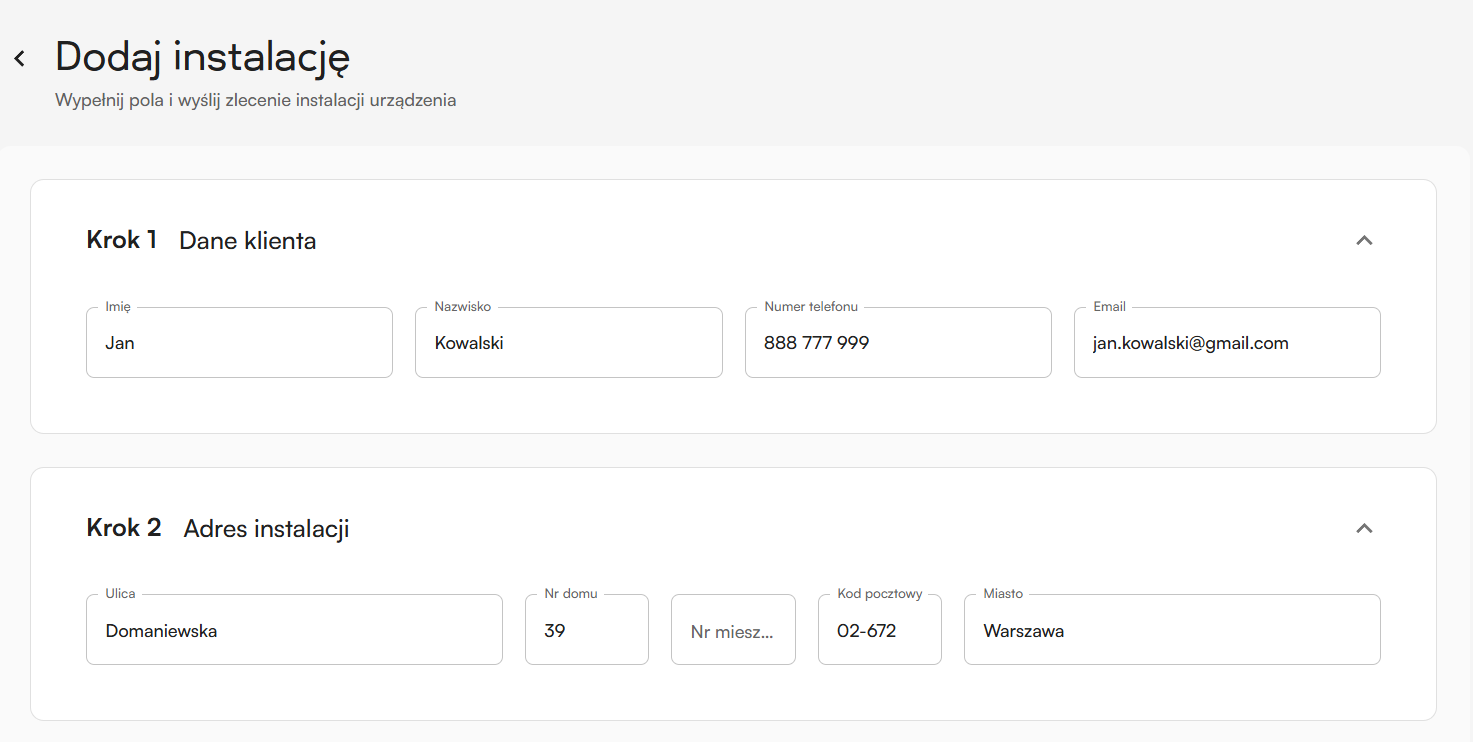Click the small 'Kod pocztowy' floating label

point(880,594)
